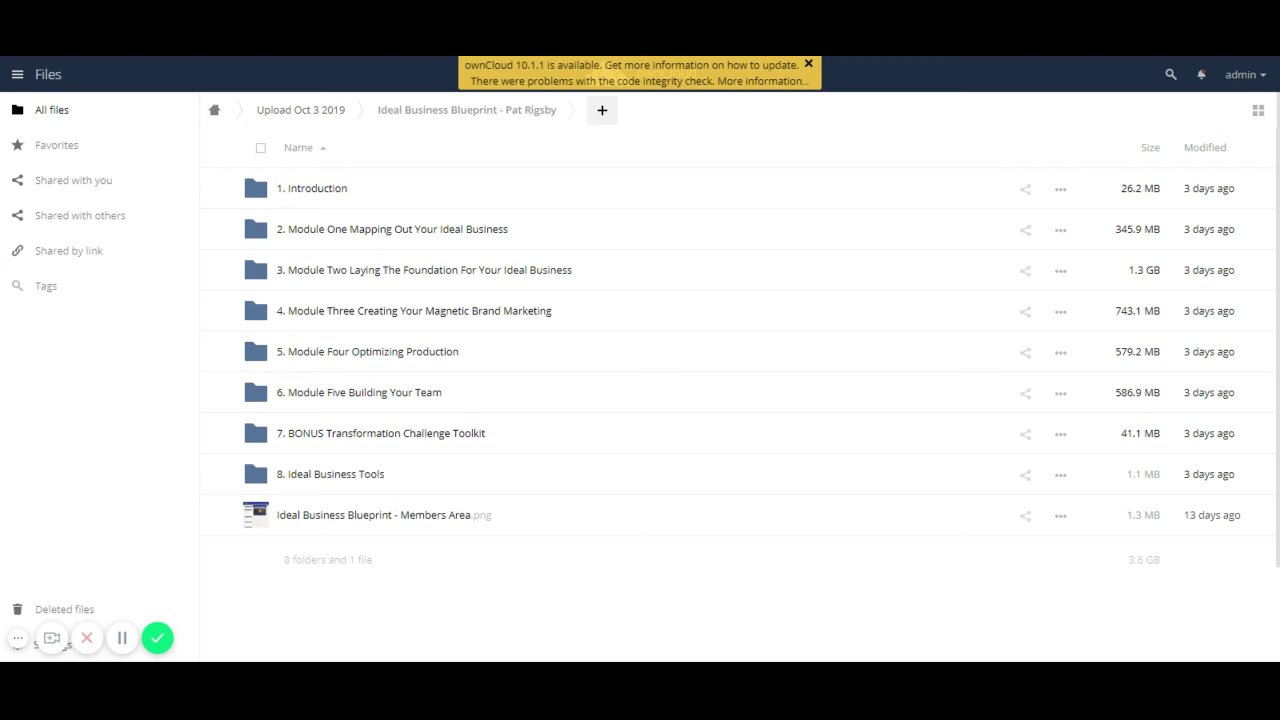Screen dimensions: 1280x720
Task: Sort by Name column
Action: pyautogui.click(x=298, y=147)
